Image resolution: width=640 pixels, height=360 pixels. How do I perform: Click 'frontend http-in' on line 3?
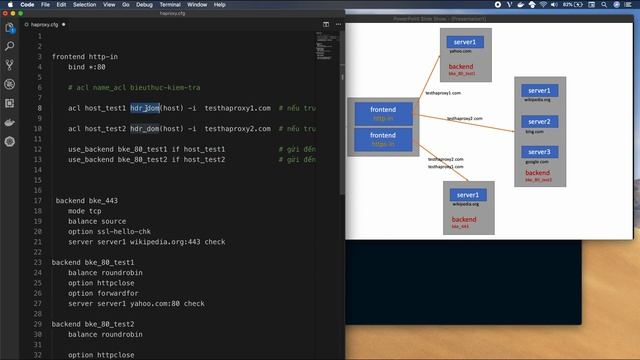[x=85, y=57]
